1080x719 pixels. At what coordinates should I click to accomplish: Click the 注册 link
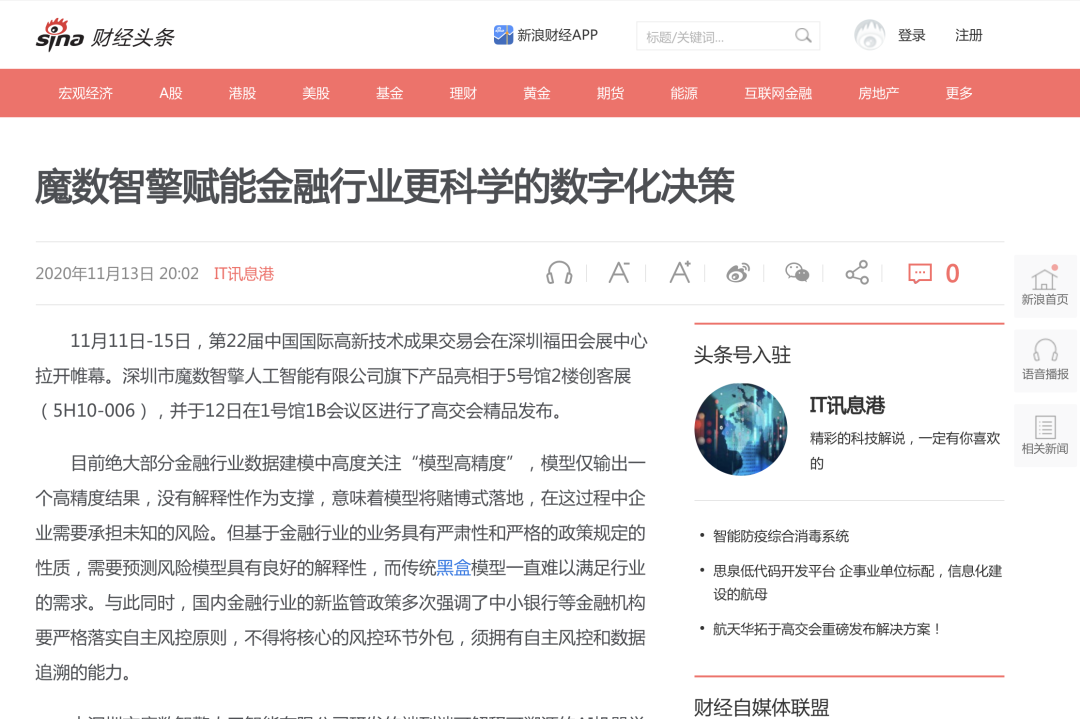(x=968, y=35)
